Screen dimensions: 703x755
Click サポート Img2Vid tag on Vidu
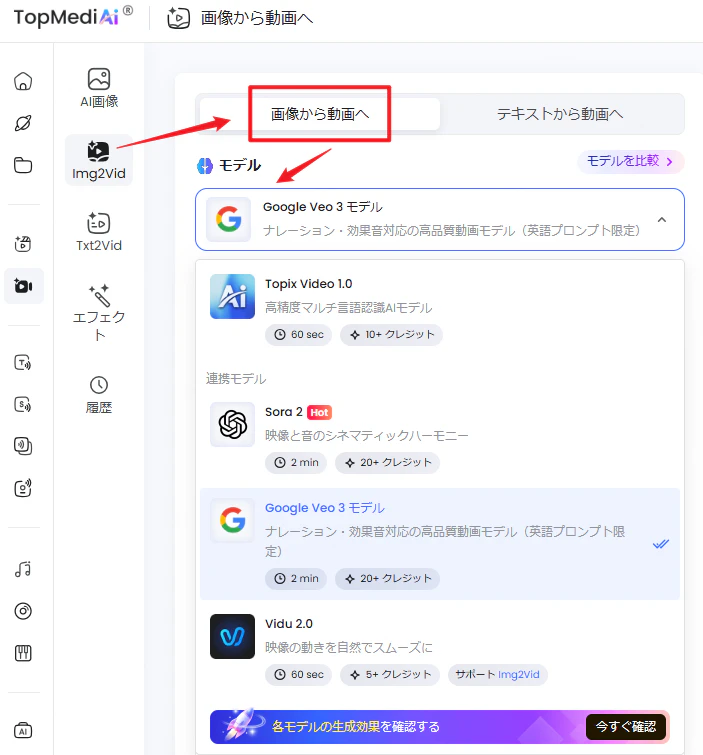497,674
